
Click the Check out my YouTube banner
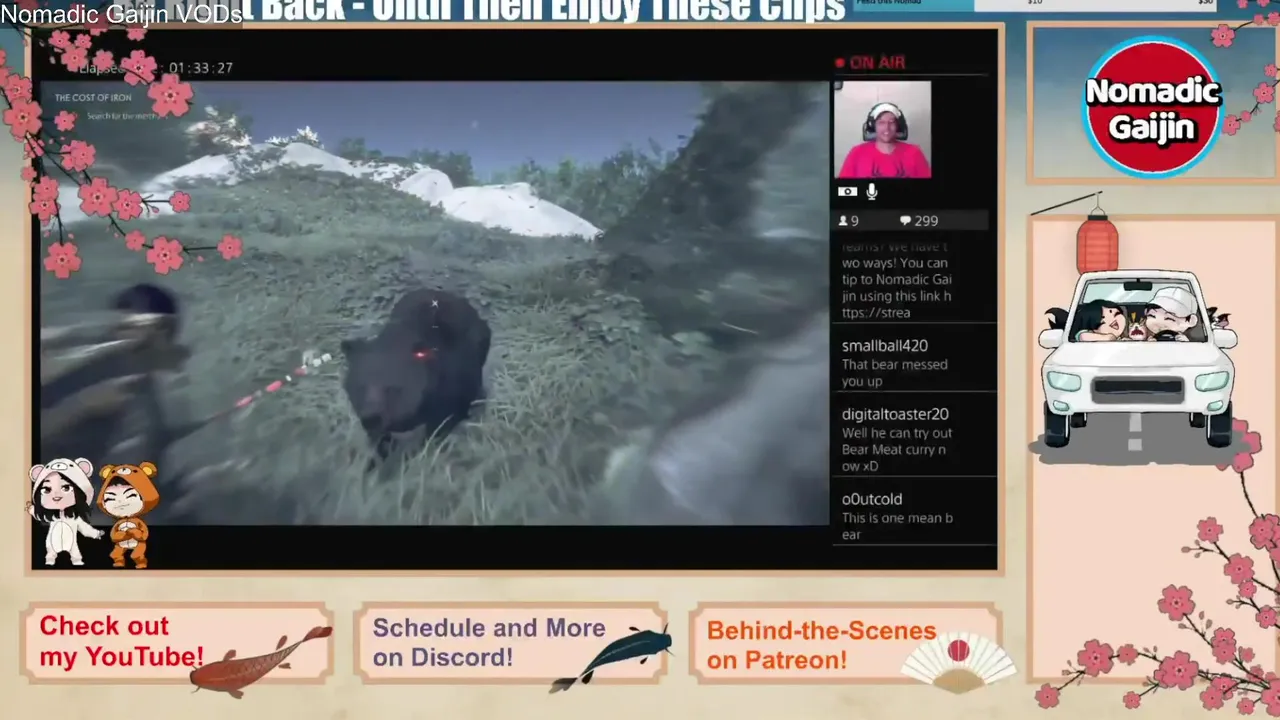[x=177, y=642]
